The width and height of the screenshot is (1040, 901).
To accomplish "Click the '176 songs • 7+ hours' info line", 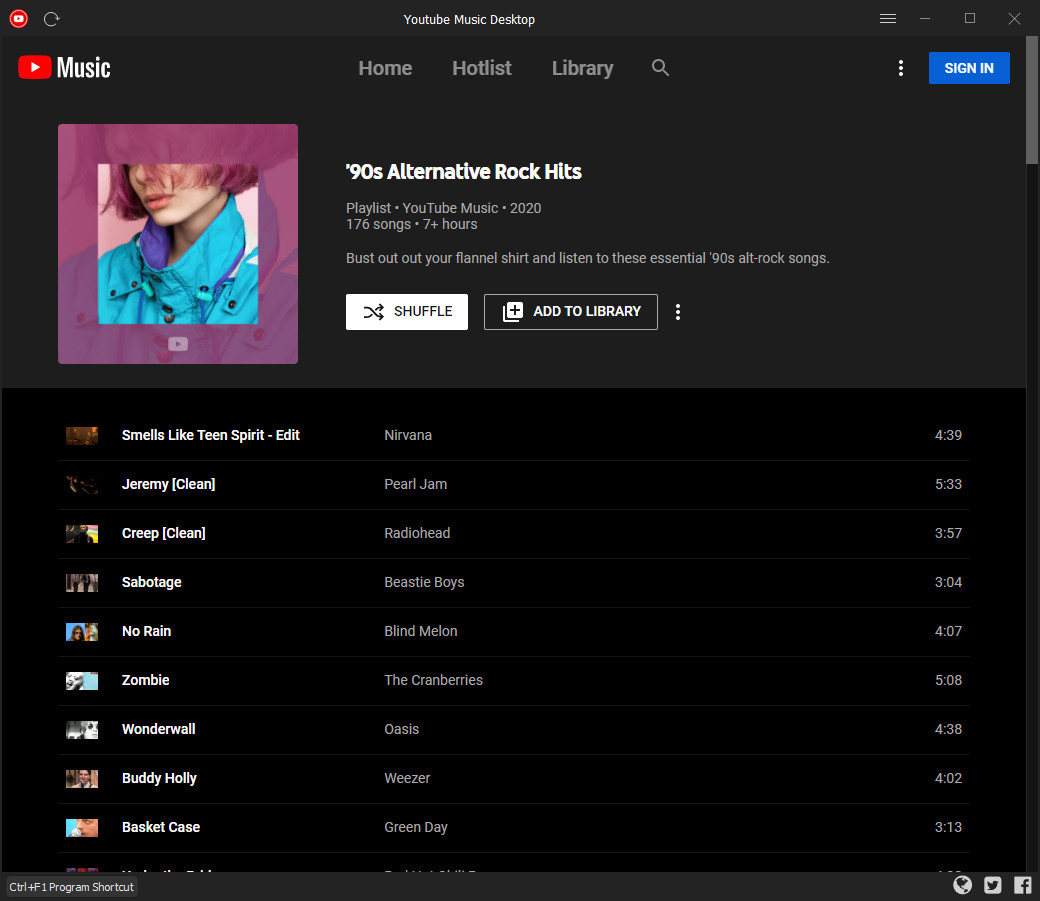I will coord(411,224).
